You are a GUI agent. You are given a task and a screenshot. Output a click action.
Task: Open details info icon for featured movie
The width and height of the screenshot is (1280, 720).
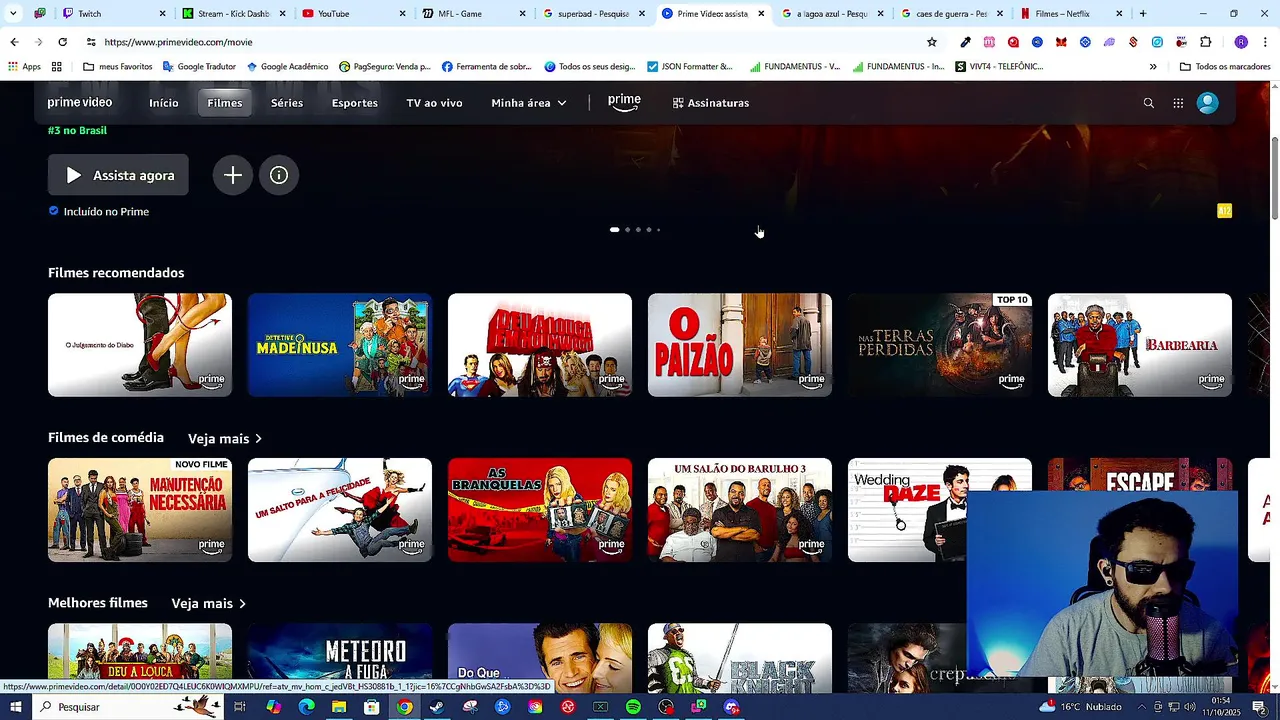pos(279,175)
